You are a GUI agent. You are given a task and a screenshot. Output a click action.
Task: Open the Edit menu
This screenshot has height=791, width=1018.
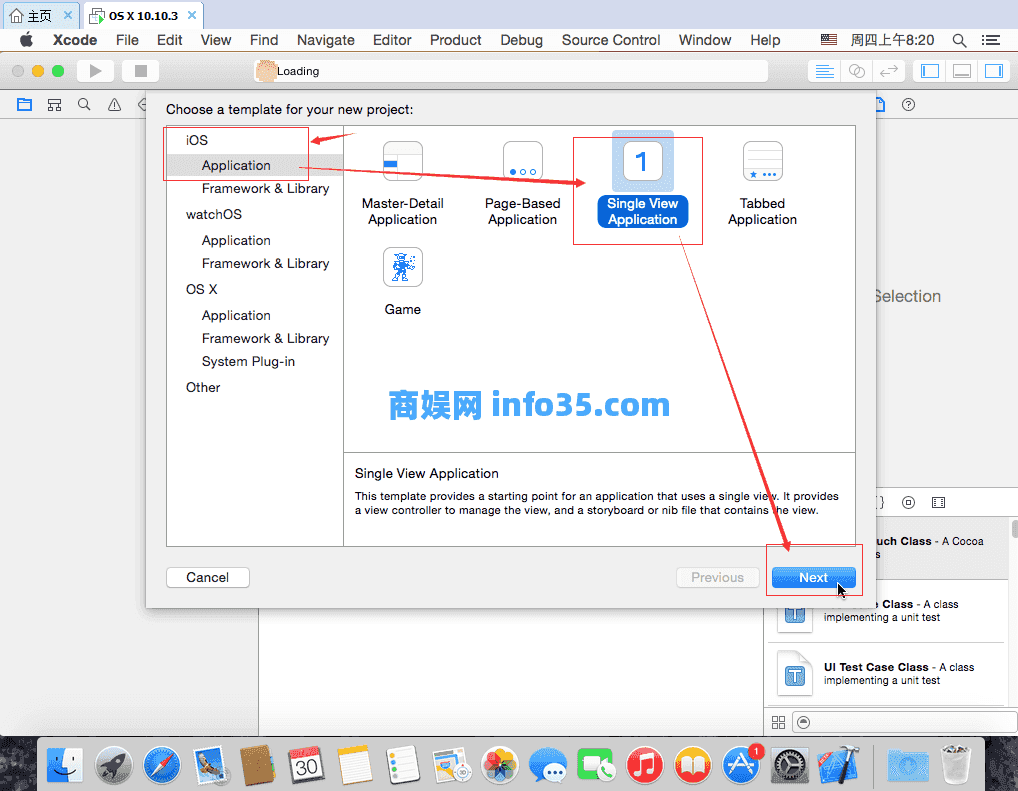point(169,40)
